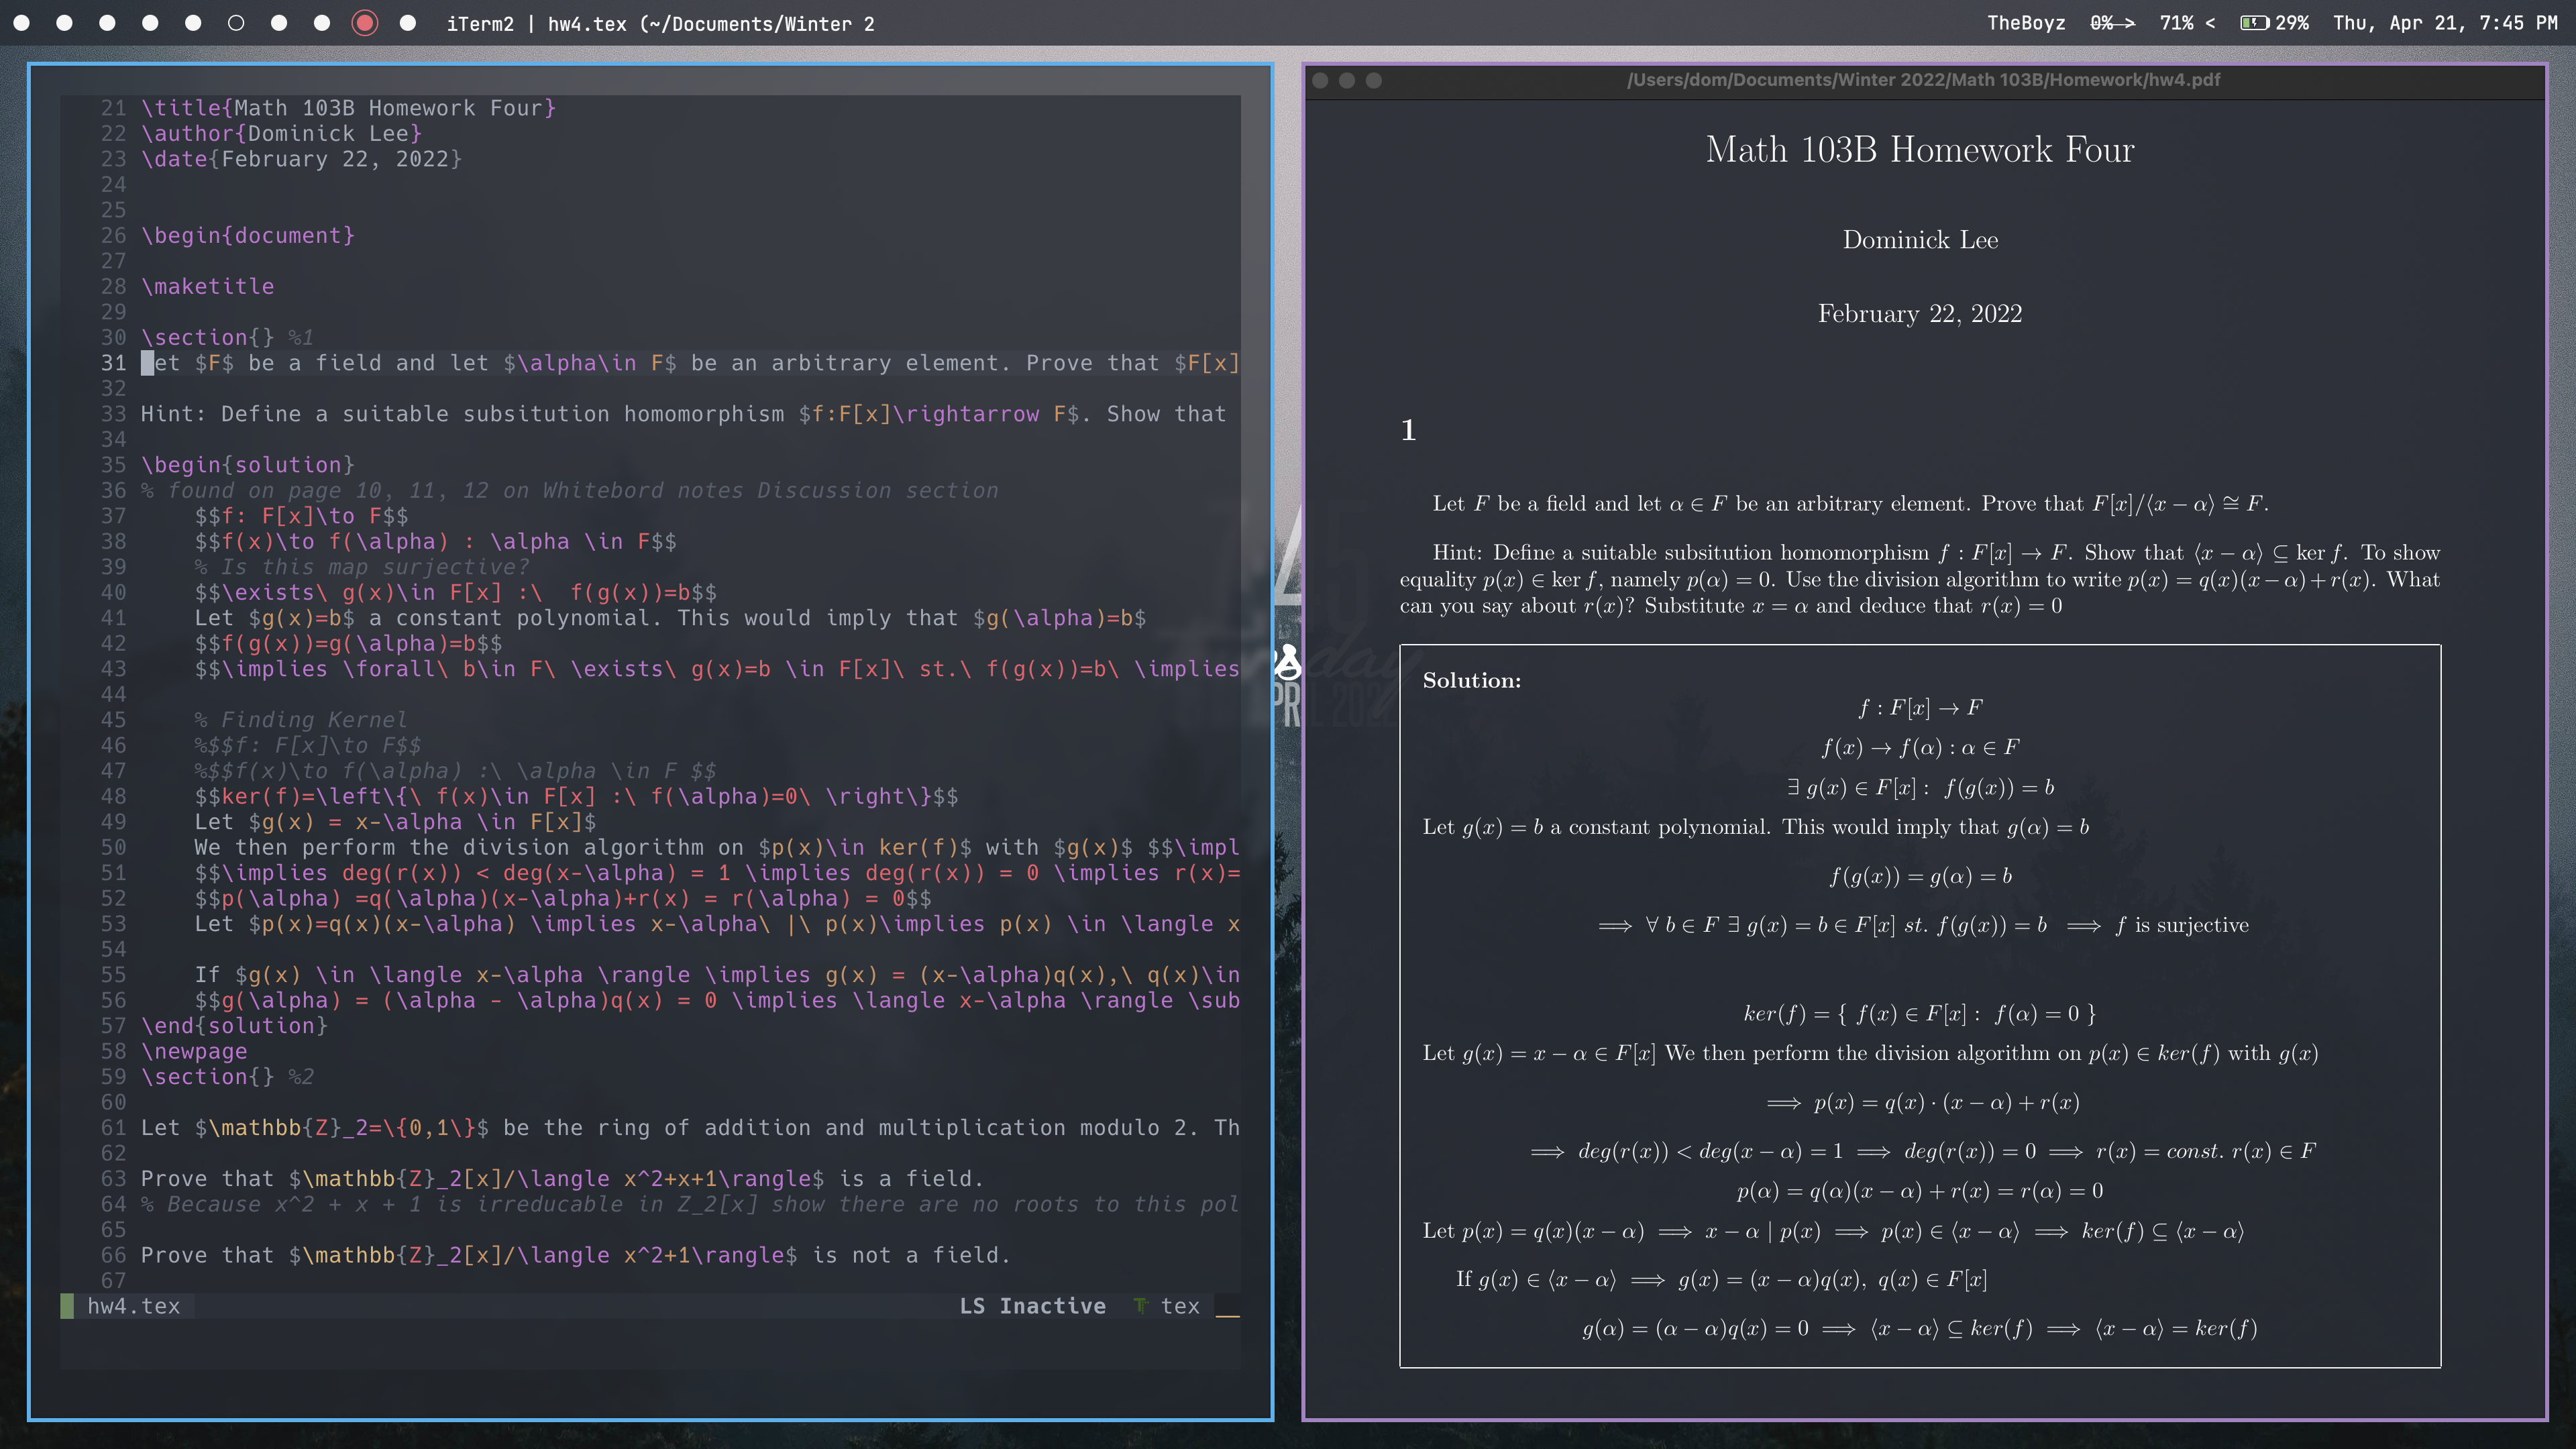Click 'f is surjective' text in PDF
Screen dimensions: 2576x1449
[2182, 925]
